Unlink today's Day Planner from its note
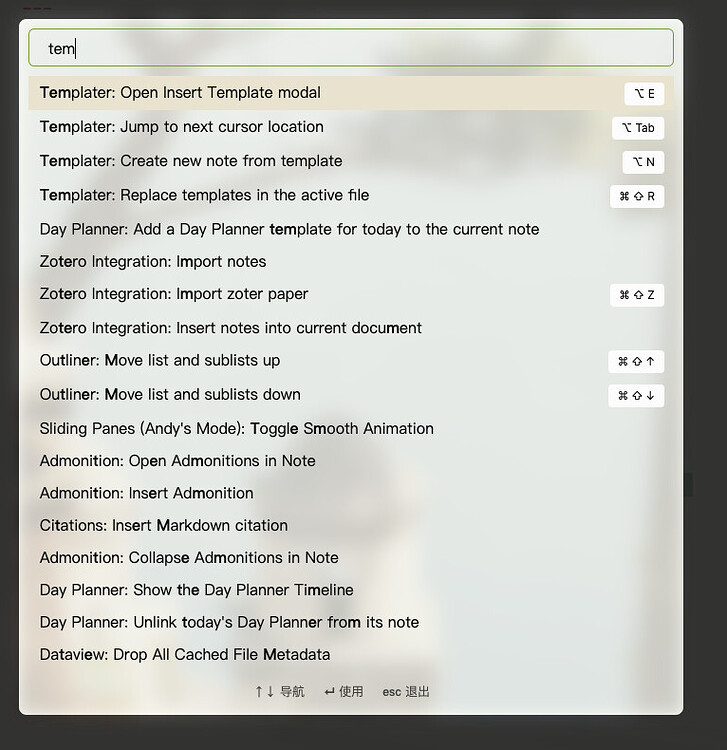Screen dimensions: 727x750 point(229,622)
